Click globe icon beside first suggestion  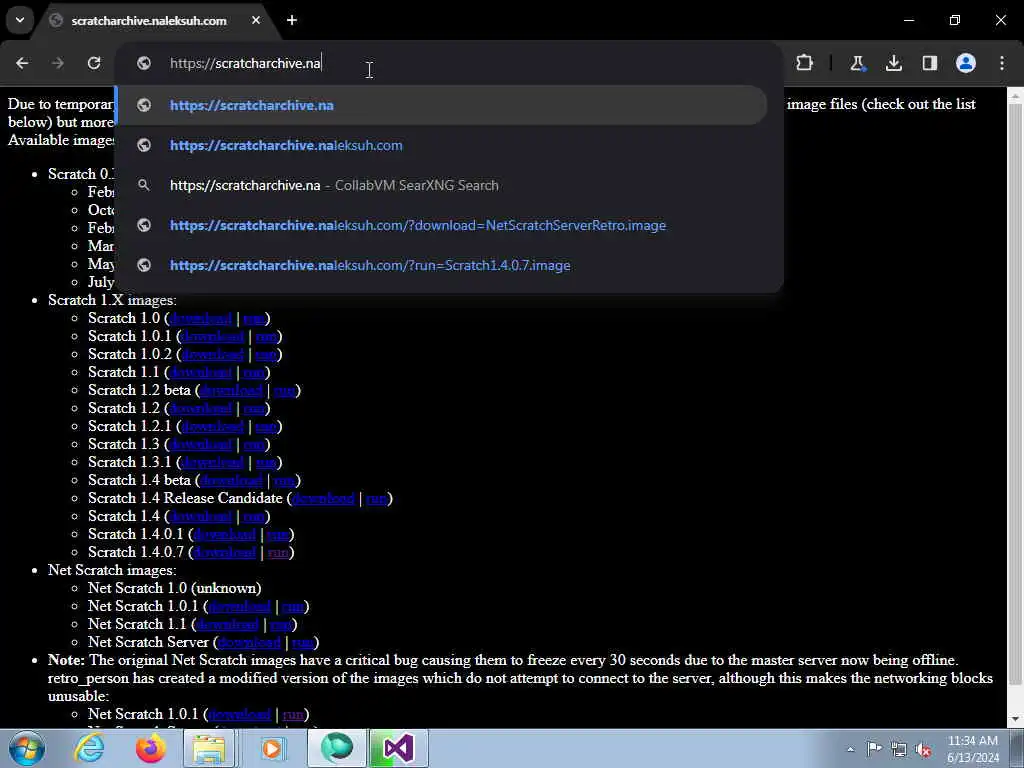tap(144, 105)
